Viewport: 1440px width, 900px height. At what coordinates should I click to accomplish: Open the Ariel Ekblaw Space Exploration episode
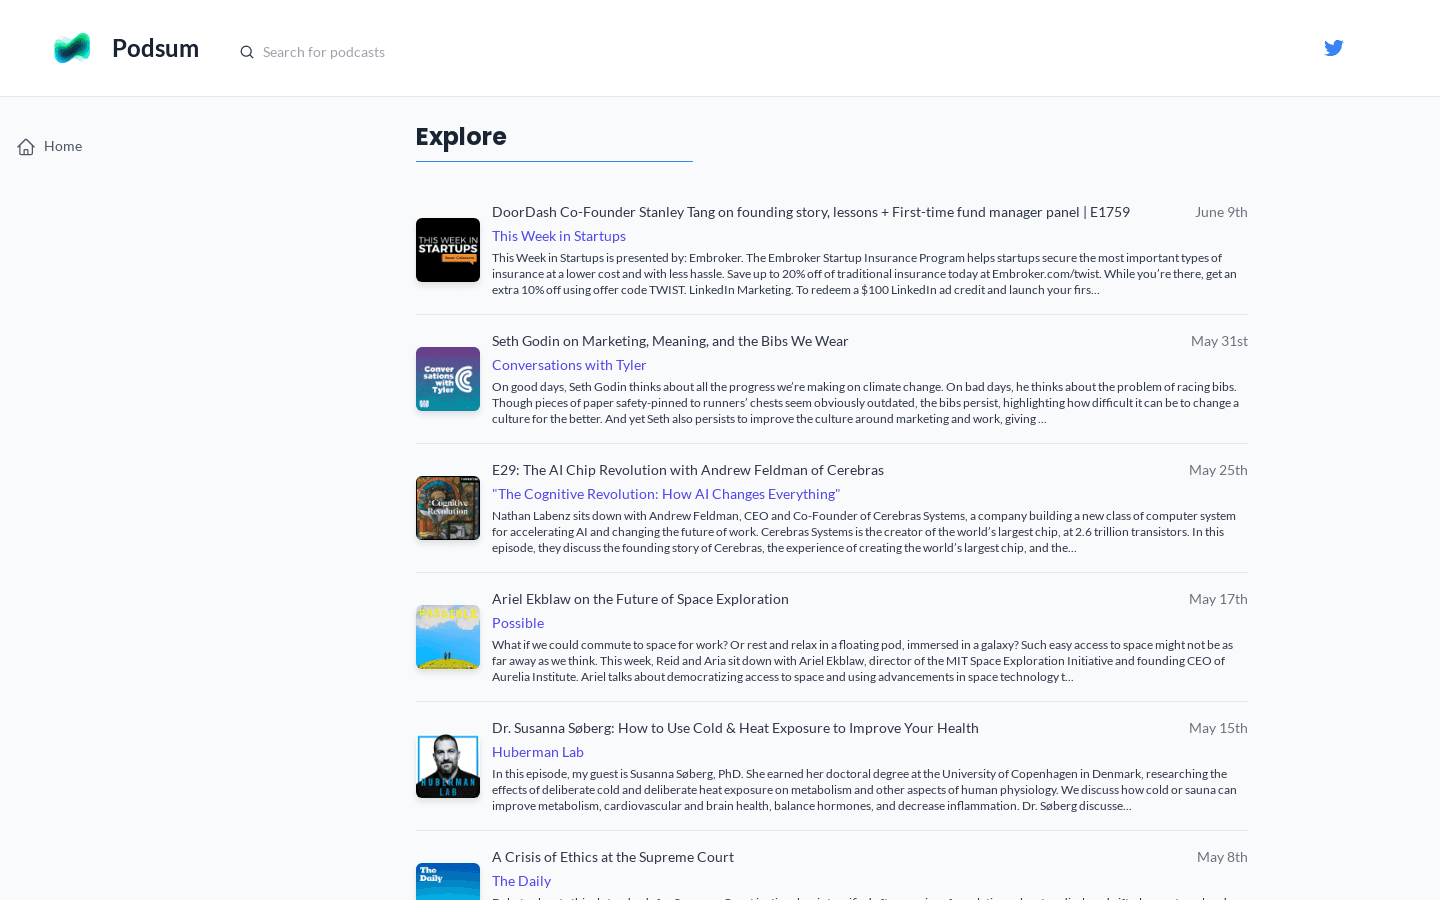[640, 599]
